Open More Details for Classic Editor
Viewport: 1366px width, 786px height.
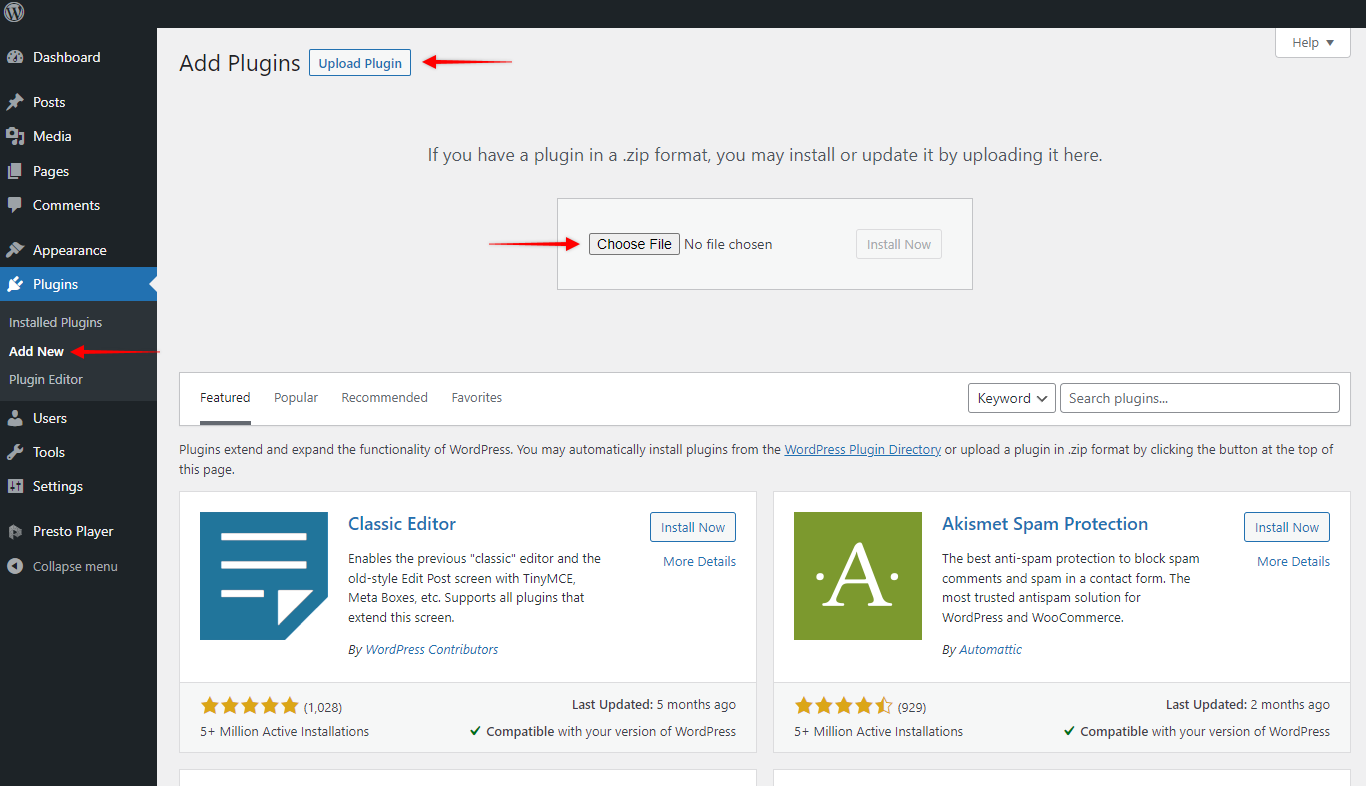pos(700,561)
